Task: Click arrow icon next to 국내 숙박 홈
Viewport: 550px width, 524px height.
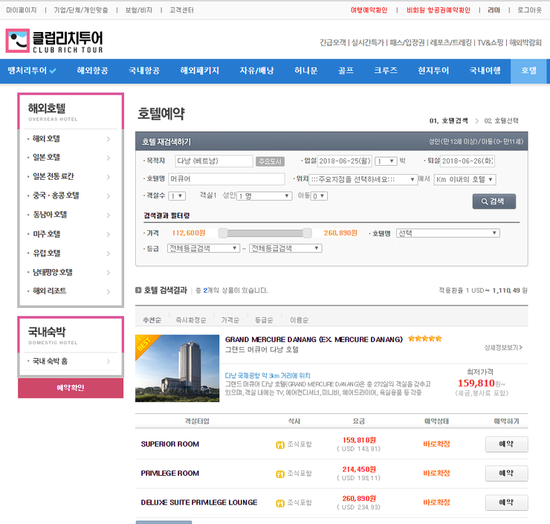Action: (x=108, y=361)
